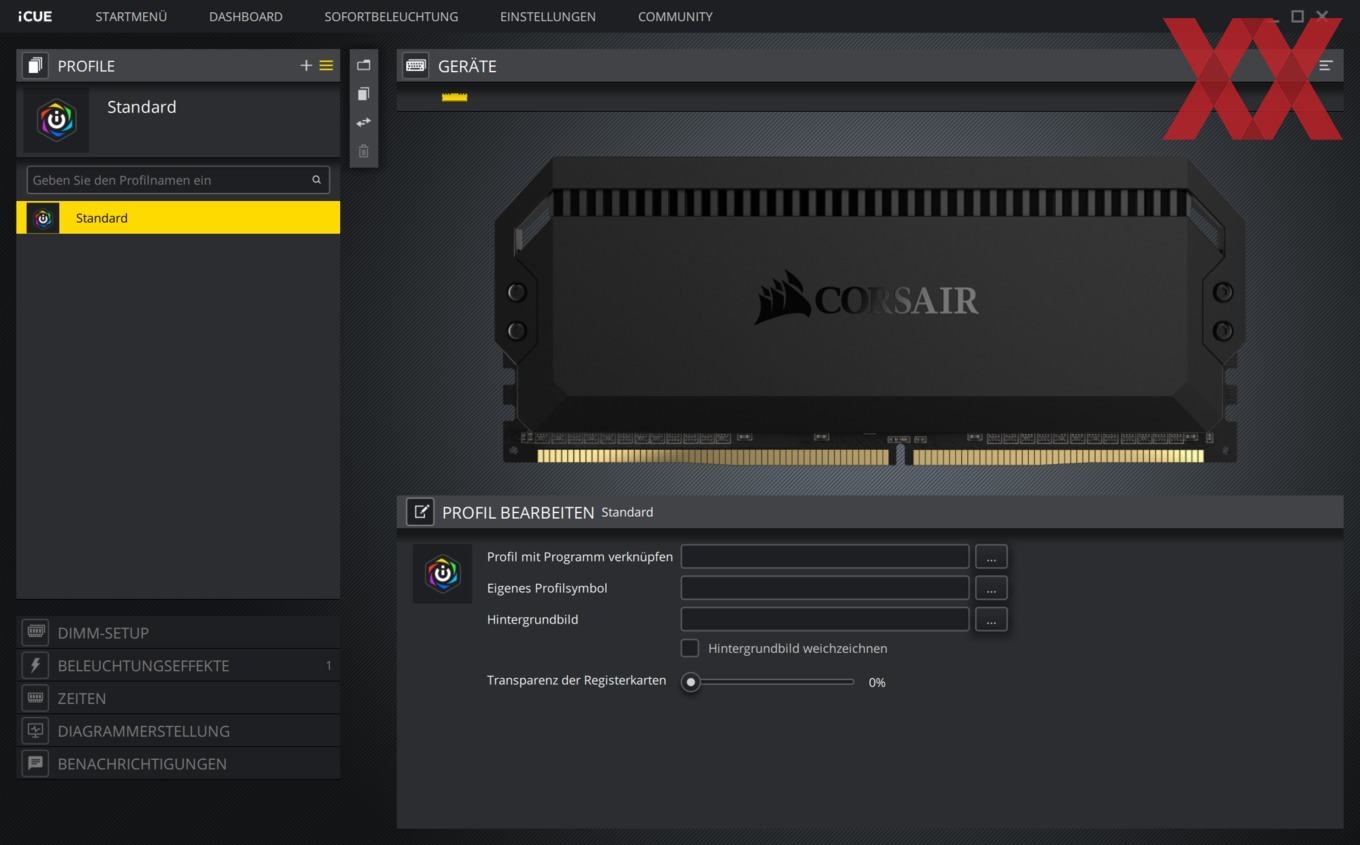Image resolution: width=1360 pixels, height=845 pixels.
Task: Enable Hintergrundbild weichzeichnen checkbox
Action: pyautogui.click(x=690, y=648)
